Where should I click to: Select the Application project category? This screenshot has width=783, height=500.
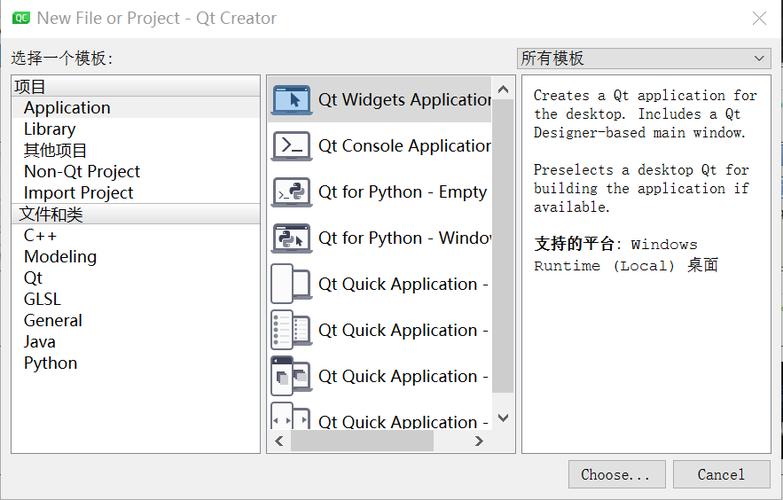pyautogui.click(x=136, y=107)
